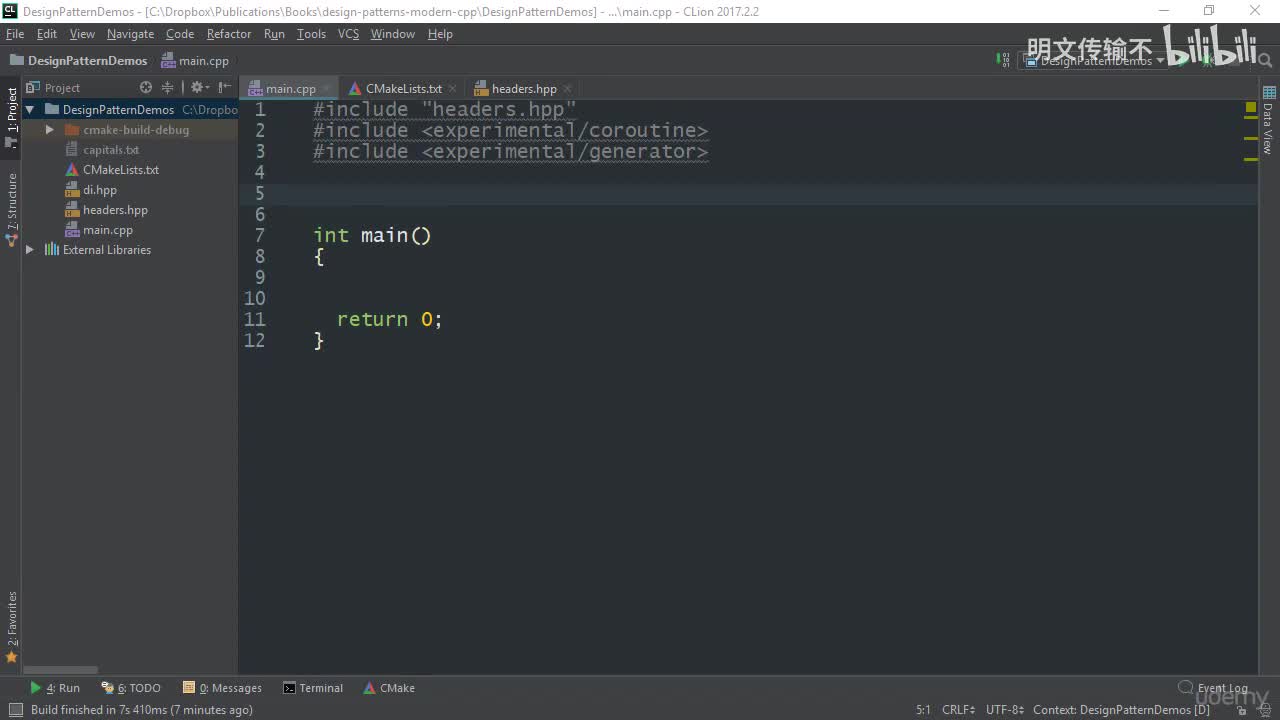Click Collapse All icon in Project panel
Viewport: 1280px width, 720px height.
tap(167, 88)
